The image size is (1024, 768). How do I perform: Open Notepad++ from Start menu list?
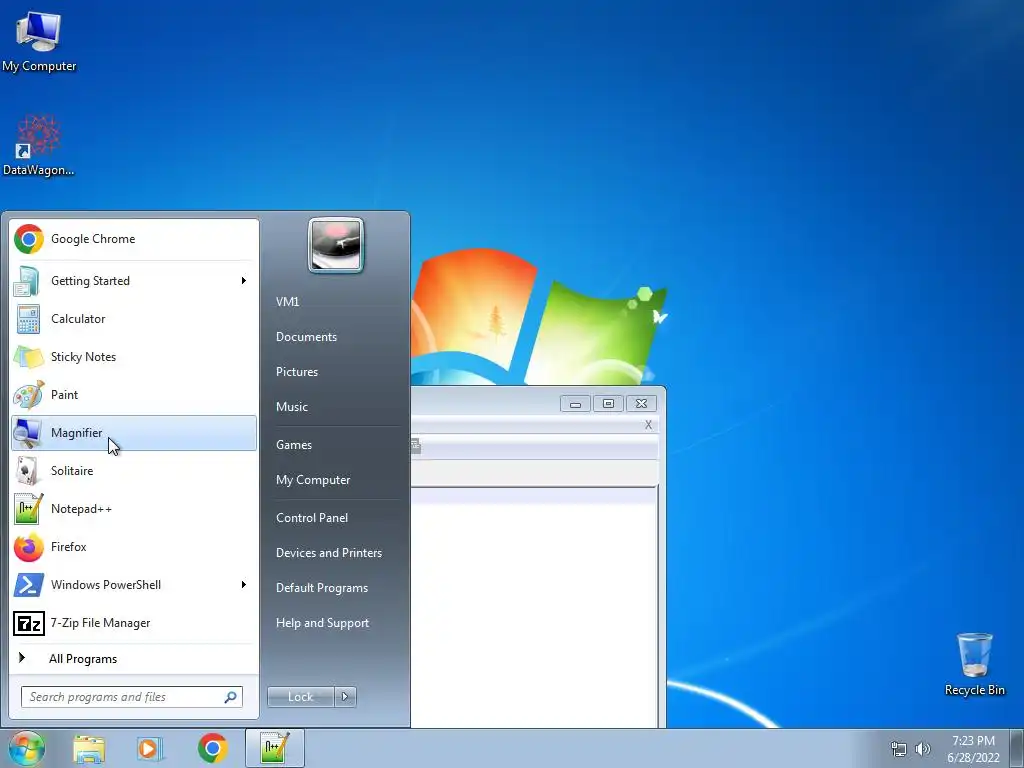(134, 509)
